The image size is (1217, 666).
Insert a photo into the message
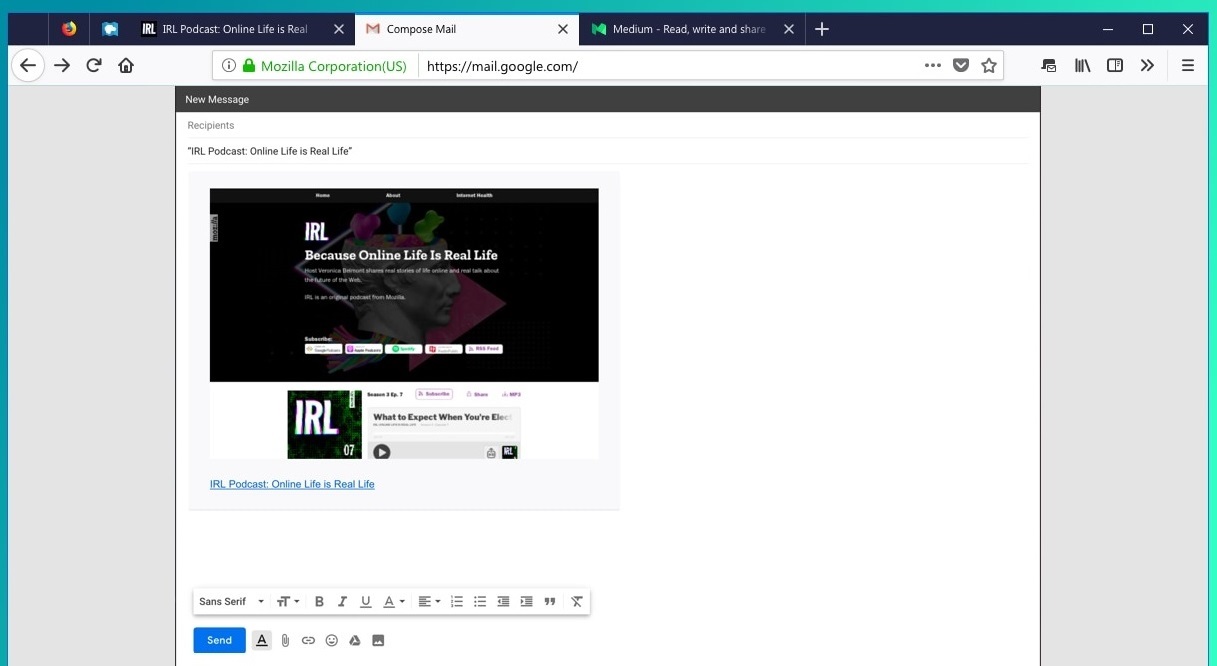coord(378,641)
